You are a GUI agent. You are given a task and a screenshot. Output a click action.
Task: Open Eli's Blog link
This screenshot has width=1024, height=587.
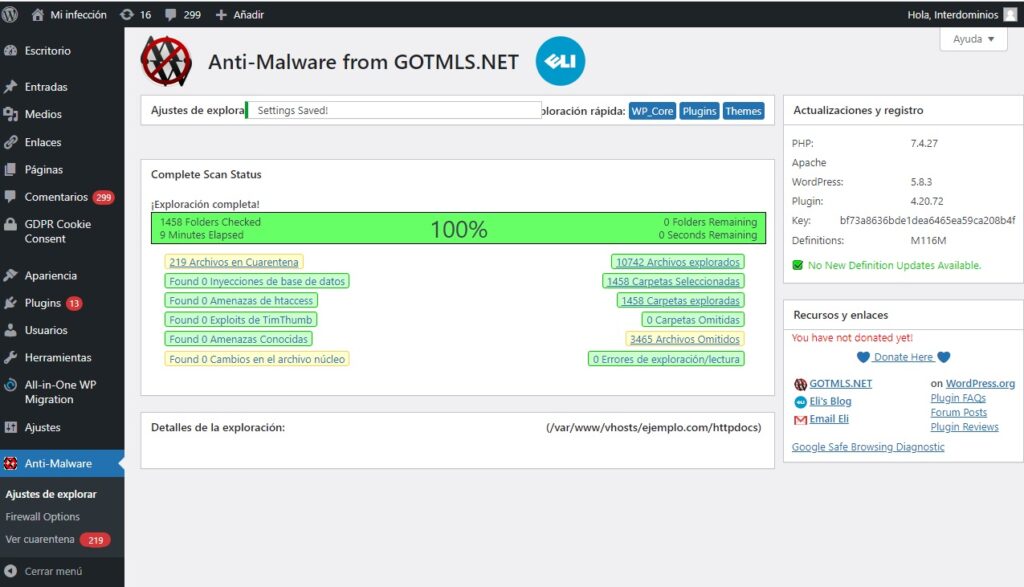(x=830, y=402)
